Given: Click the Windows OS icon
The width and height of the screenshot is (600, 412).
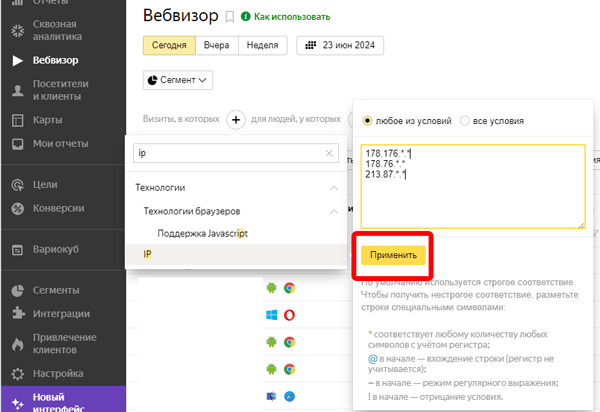Looking at the screenshot, I should click(x=271, y=315).
